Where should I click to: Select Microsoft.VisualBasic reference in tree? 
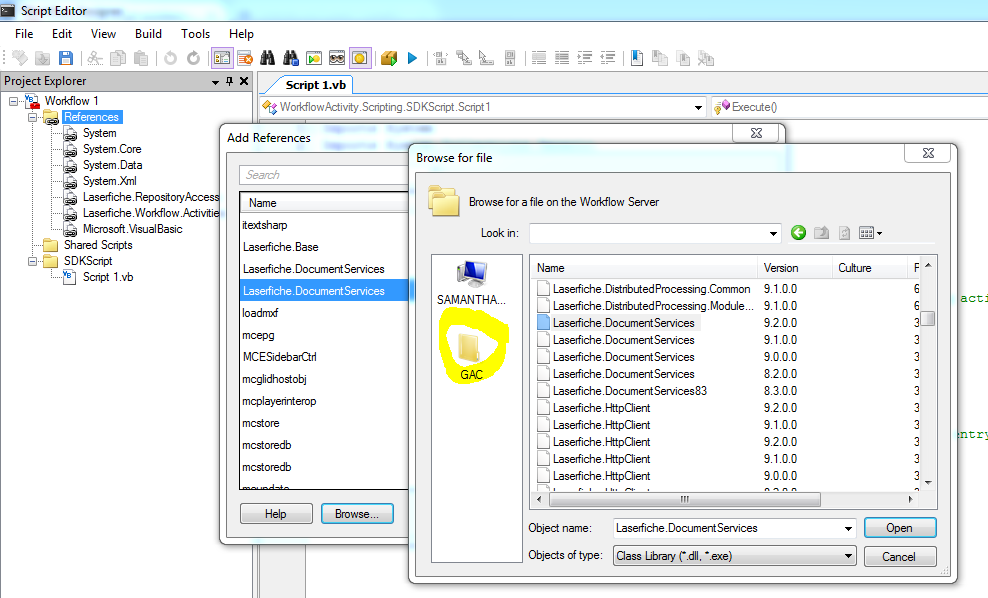[132, 229]
